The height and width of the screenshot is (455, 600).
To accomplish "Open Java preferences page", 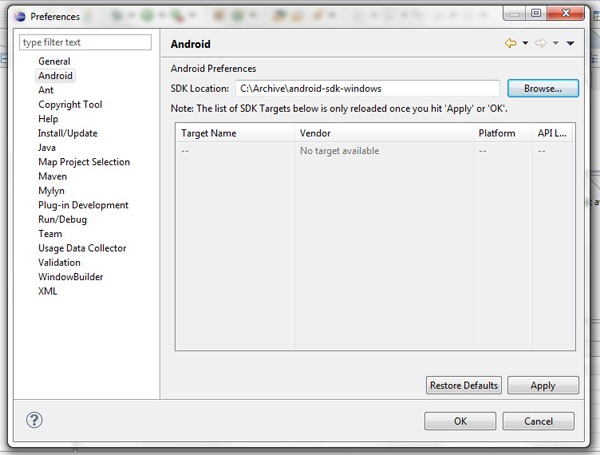I will (x=47, y=148).
